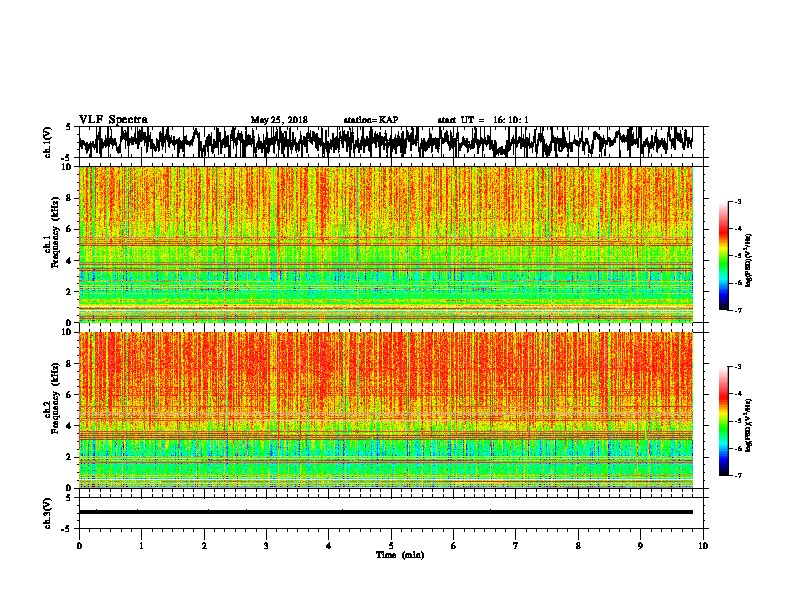Click time axis tick label "0"
Viewport: 792px width, 612px height.
coord(79,546)
